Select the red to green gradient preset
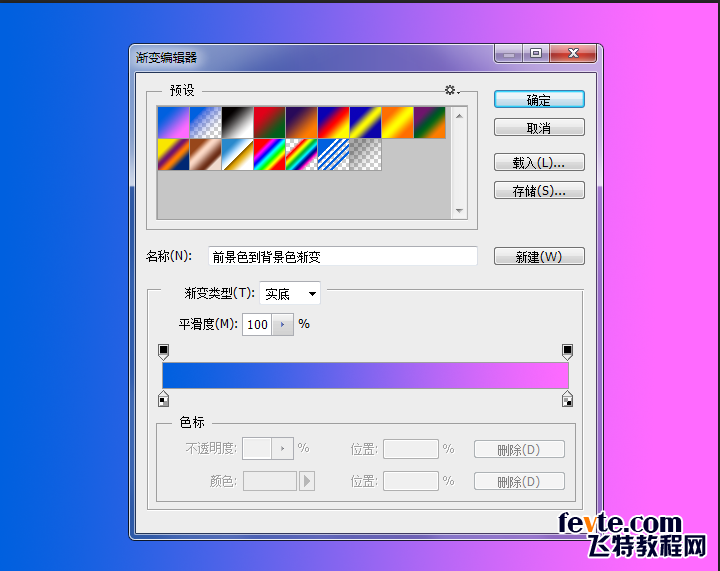The width and height of the screenshot is (720, 571). (x=270, y=123)
